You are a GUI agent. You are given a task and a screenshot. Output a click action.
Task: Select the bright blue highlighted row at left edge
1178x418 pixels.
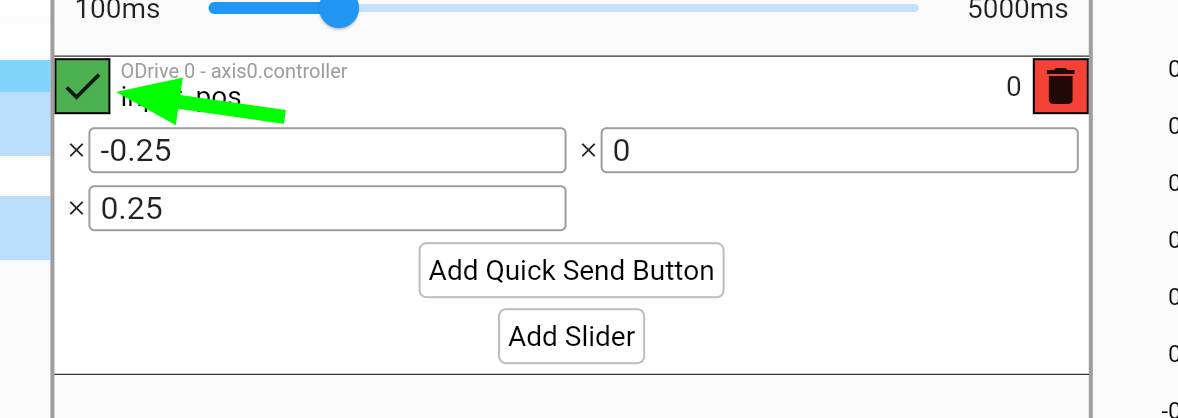[x=26, y=77]
